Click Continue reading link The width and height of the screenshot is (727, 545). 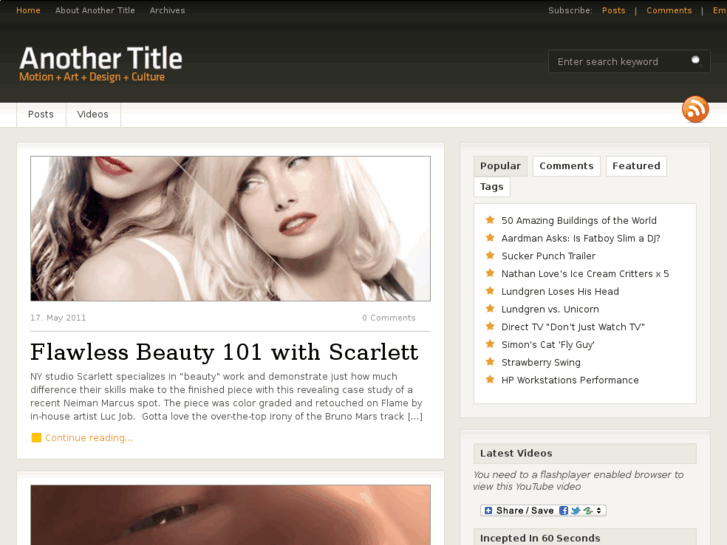89,438
